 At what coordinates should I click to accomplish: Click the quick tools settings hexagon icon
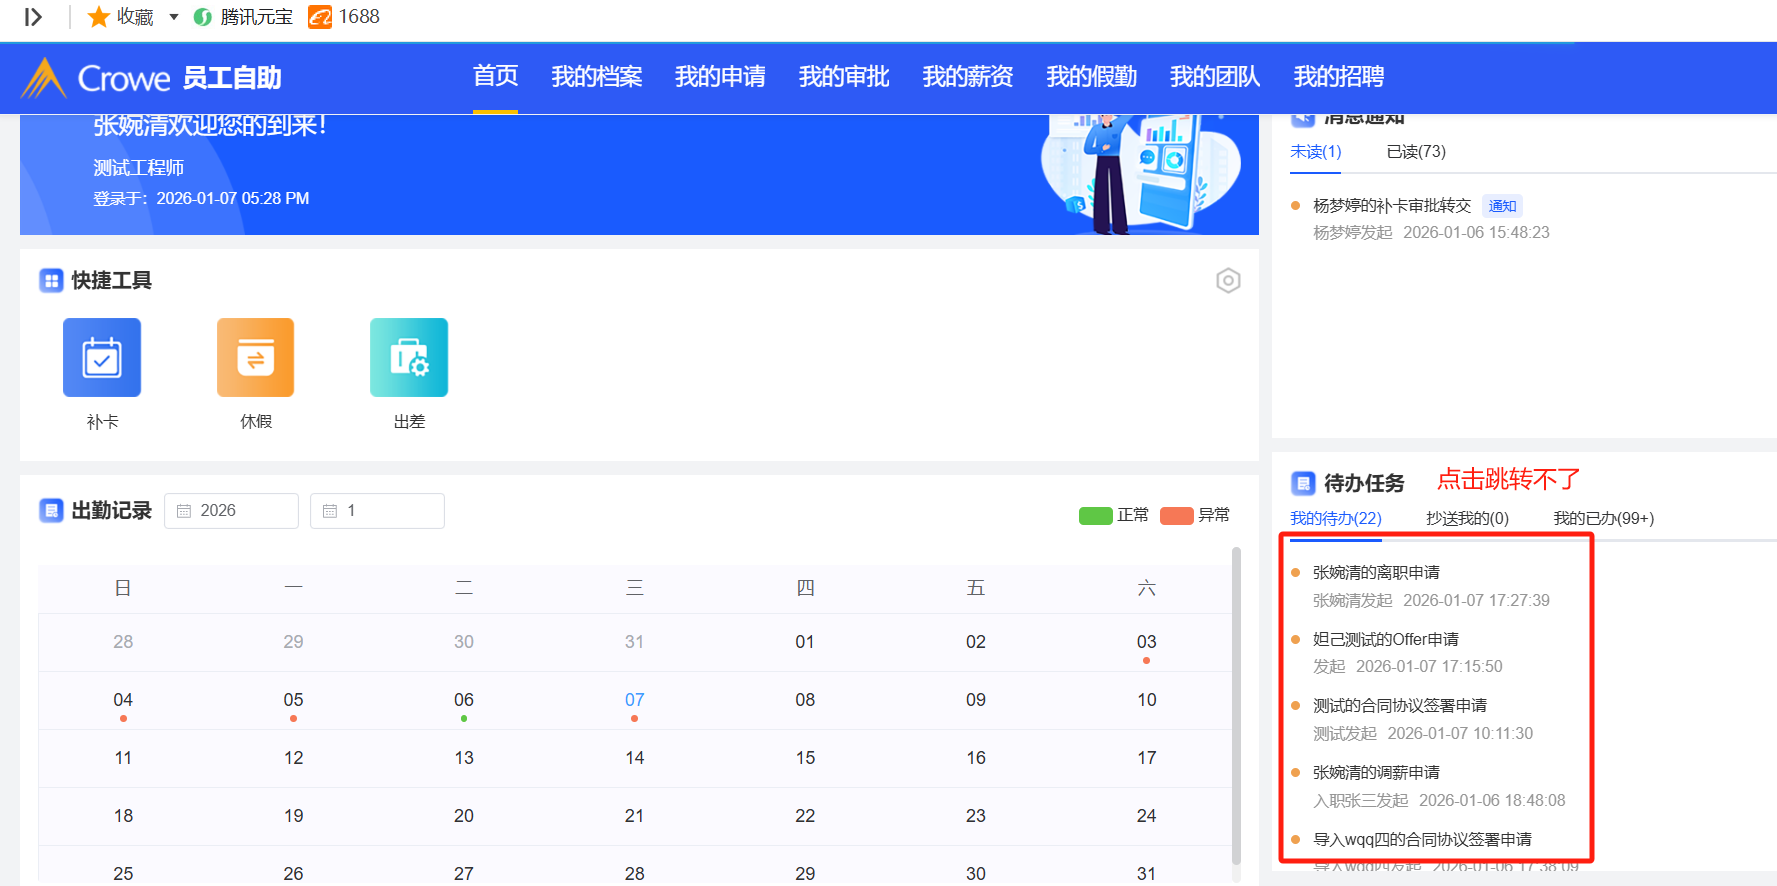(x=1228, y=281)
